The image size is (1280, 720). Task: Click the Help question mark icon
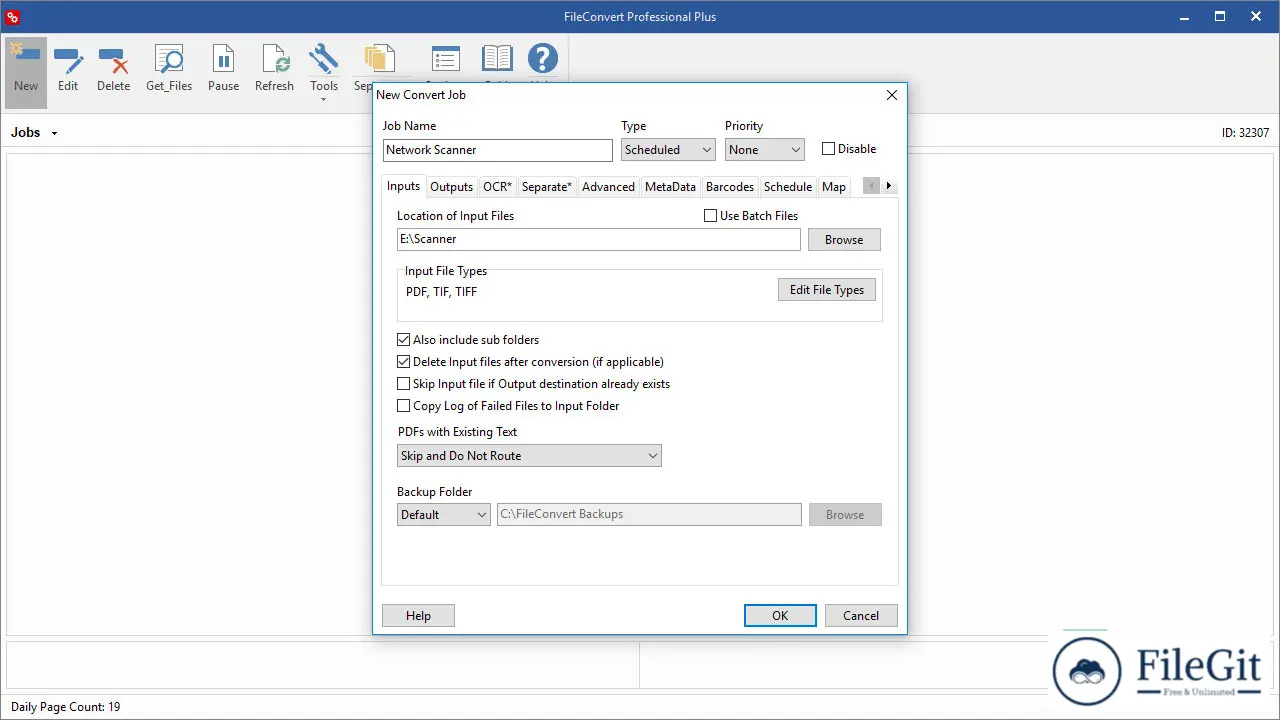pos(542,59)
